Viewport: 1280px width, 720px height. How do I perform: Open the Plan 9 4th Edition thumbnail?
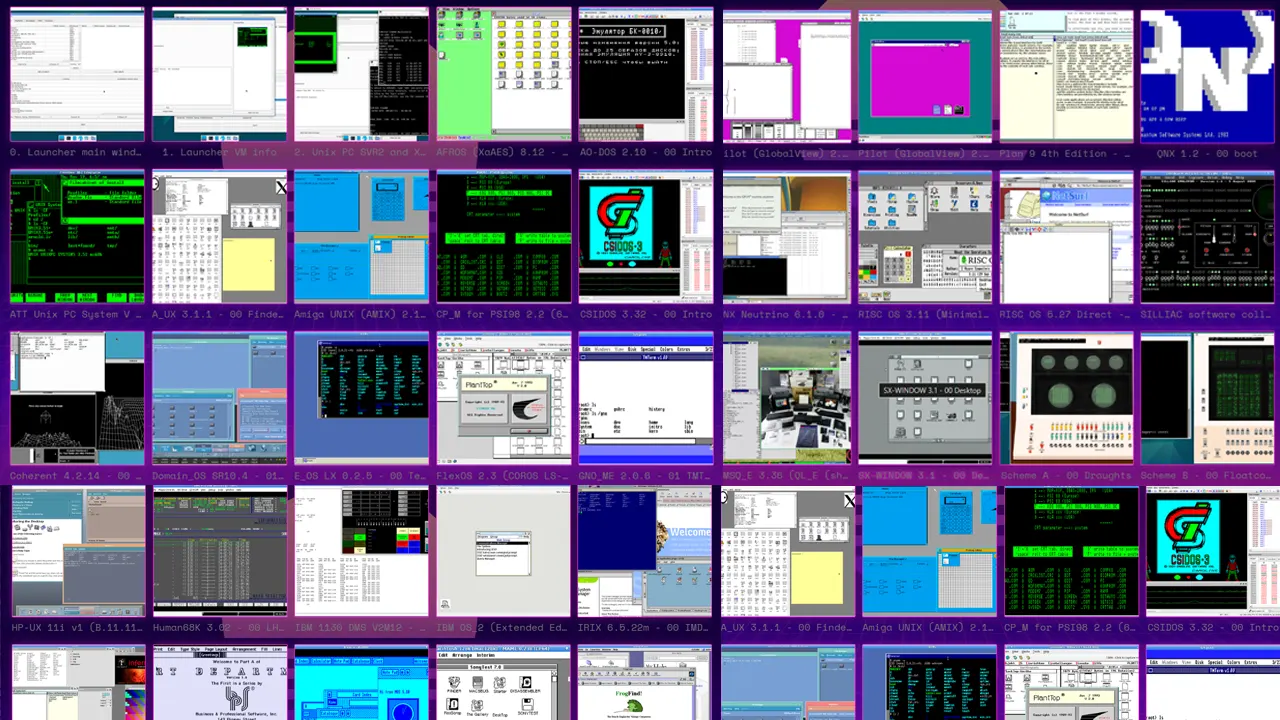pos(1066,75)
